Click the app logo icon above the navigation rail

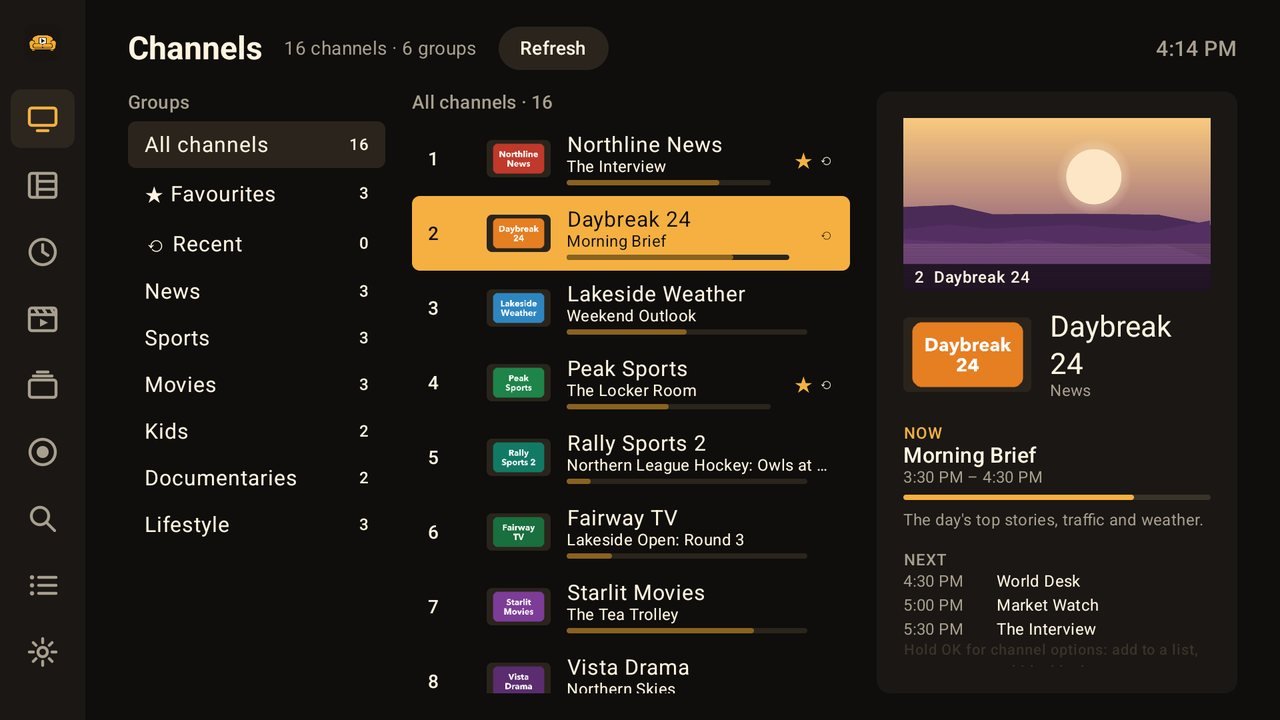(x=42, y=43)
